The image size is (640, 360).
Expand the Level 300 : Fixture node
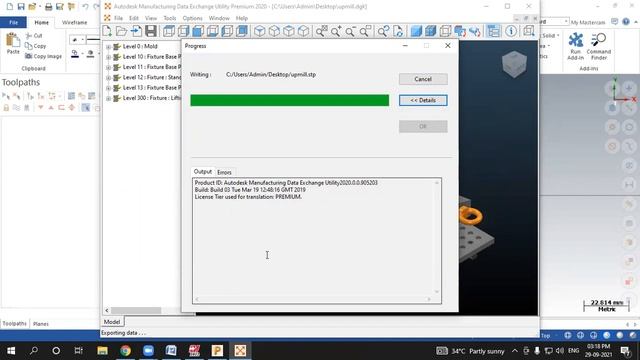pos(108,98)
